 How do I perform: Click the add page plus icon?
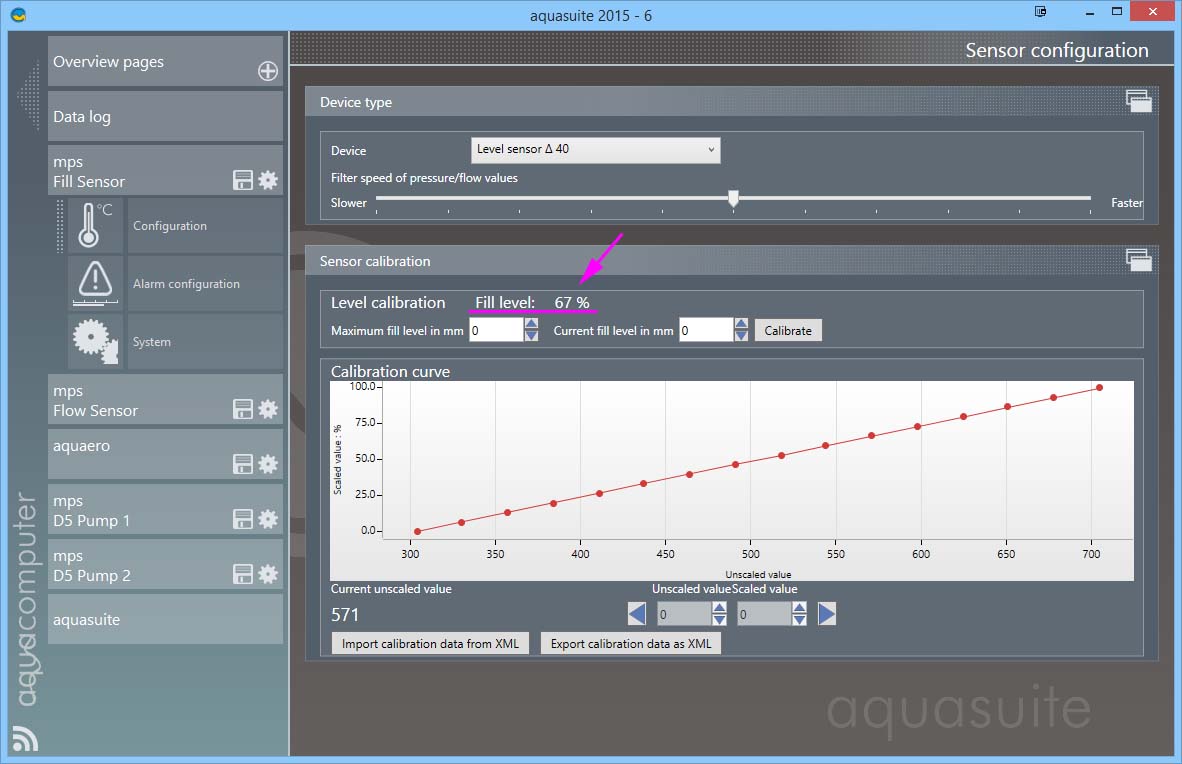[268, 70]
